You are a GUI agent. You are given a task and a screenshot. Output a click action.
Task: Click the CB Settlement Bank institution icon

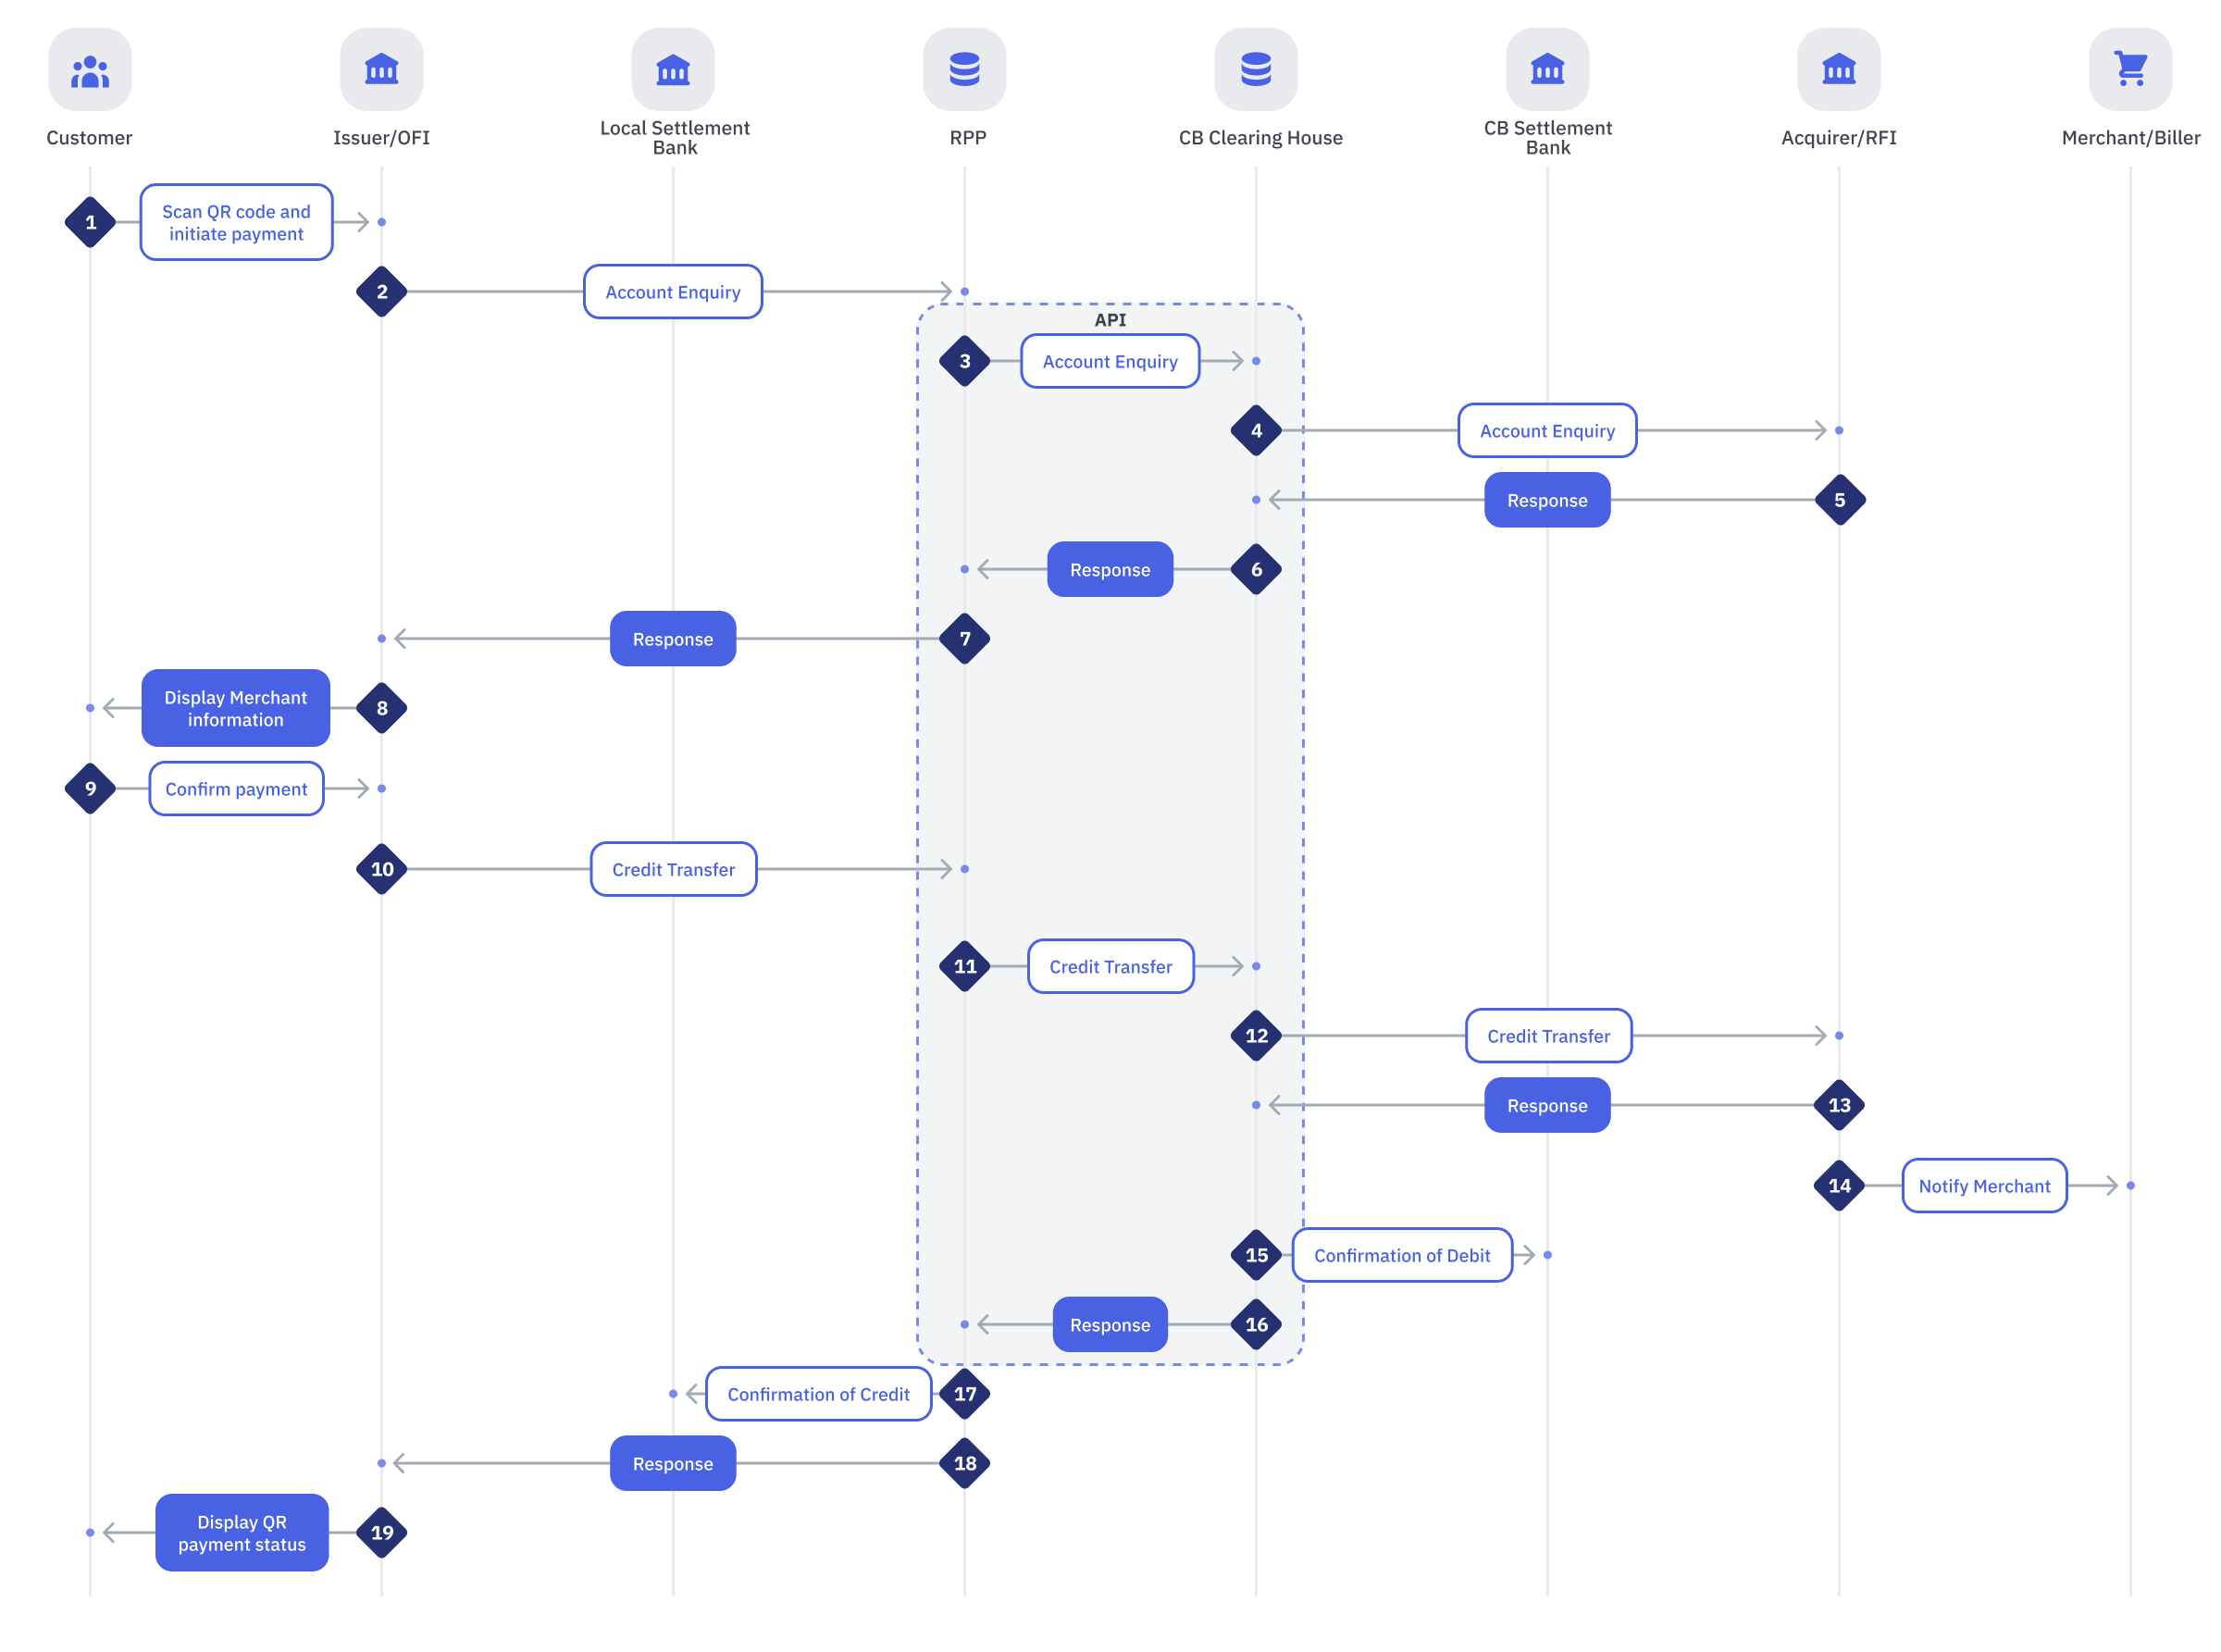tap(1549, 71)
